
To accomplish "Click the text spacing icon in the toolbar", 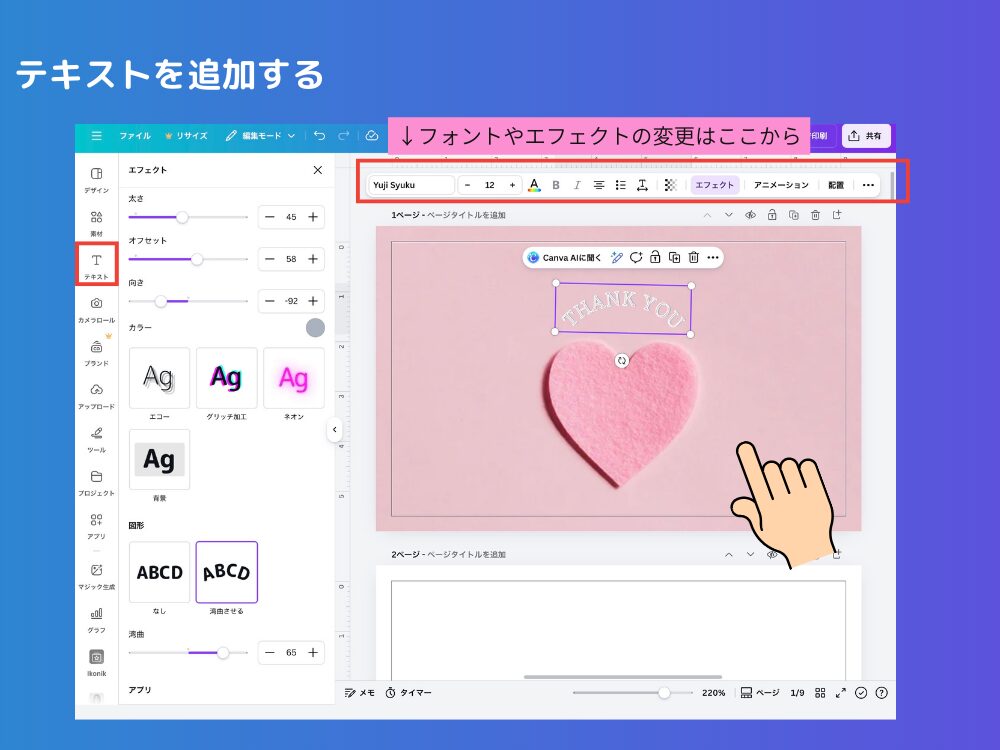I will pos(643,185).
